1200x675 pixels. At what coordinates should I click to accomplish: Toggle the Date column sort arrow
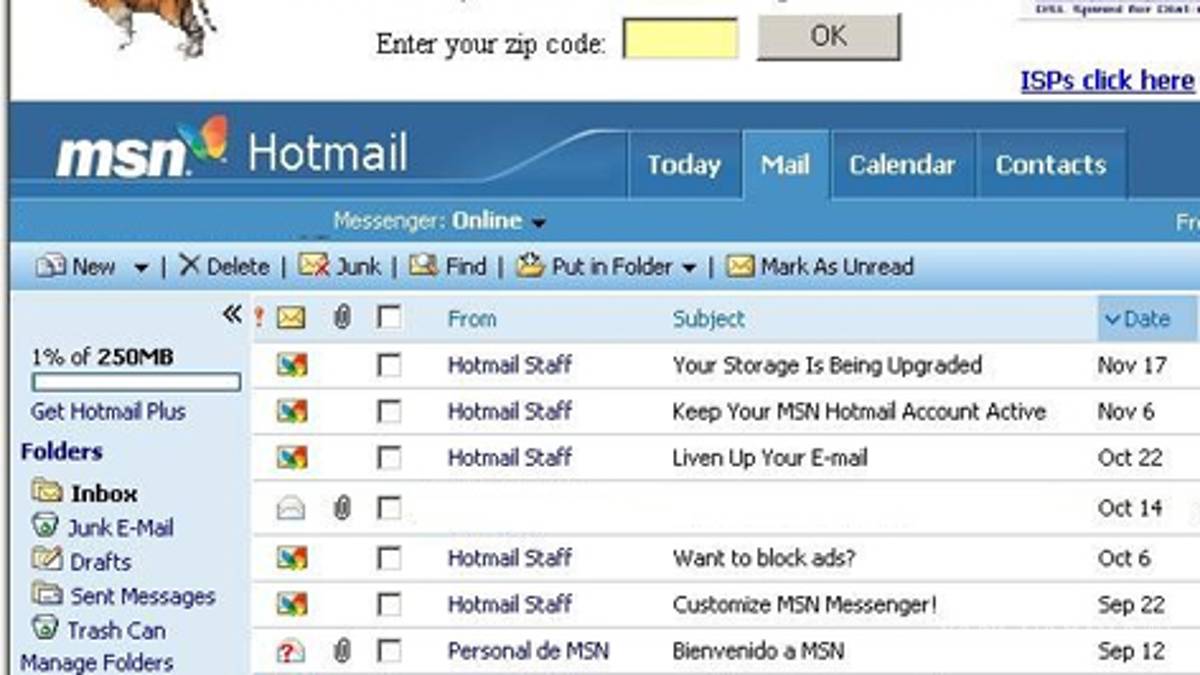click(1112, 320)
